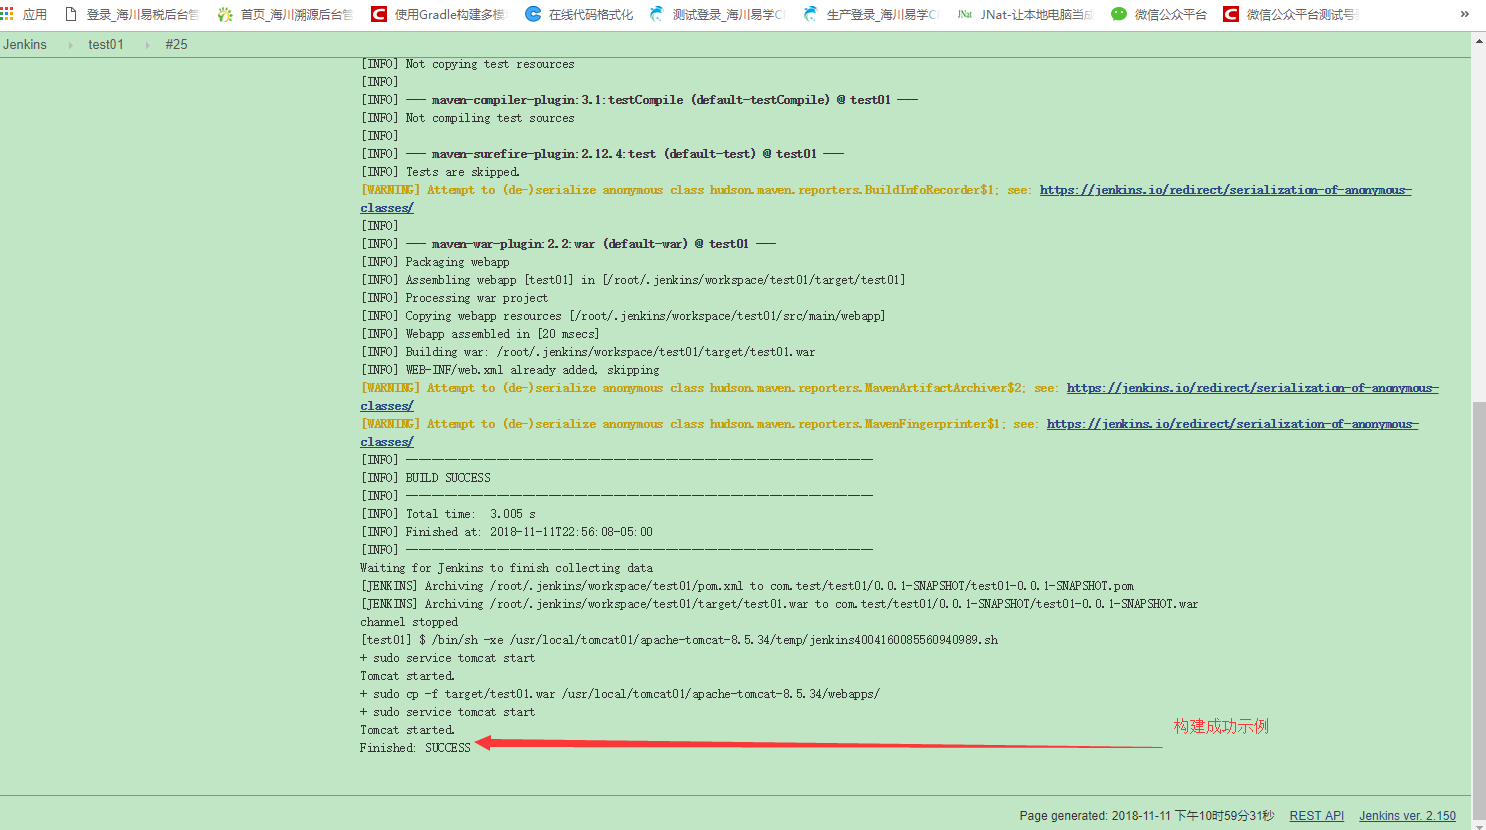
Task: Open the Apps (应用) grid icon
Action: (8, 14)
